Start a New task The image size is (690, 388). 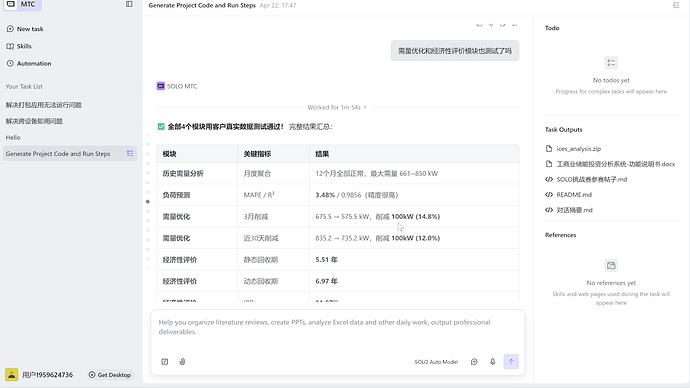pyautogui.click(x=25, y=29)
